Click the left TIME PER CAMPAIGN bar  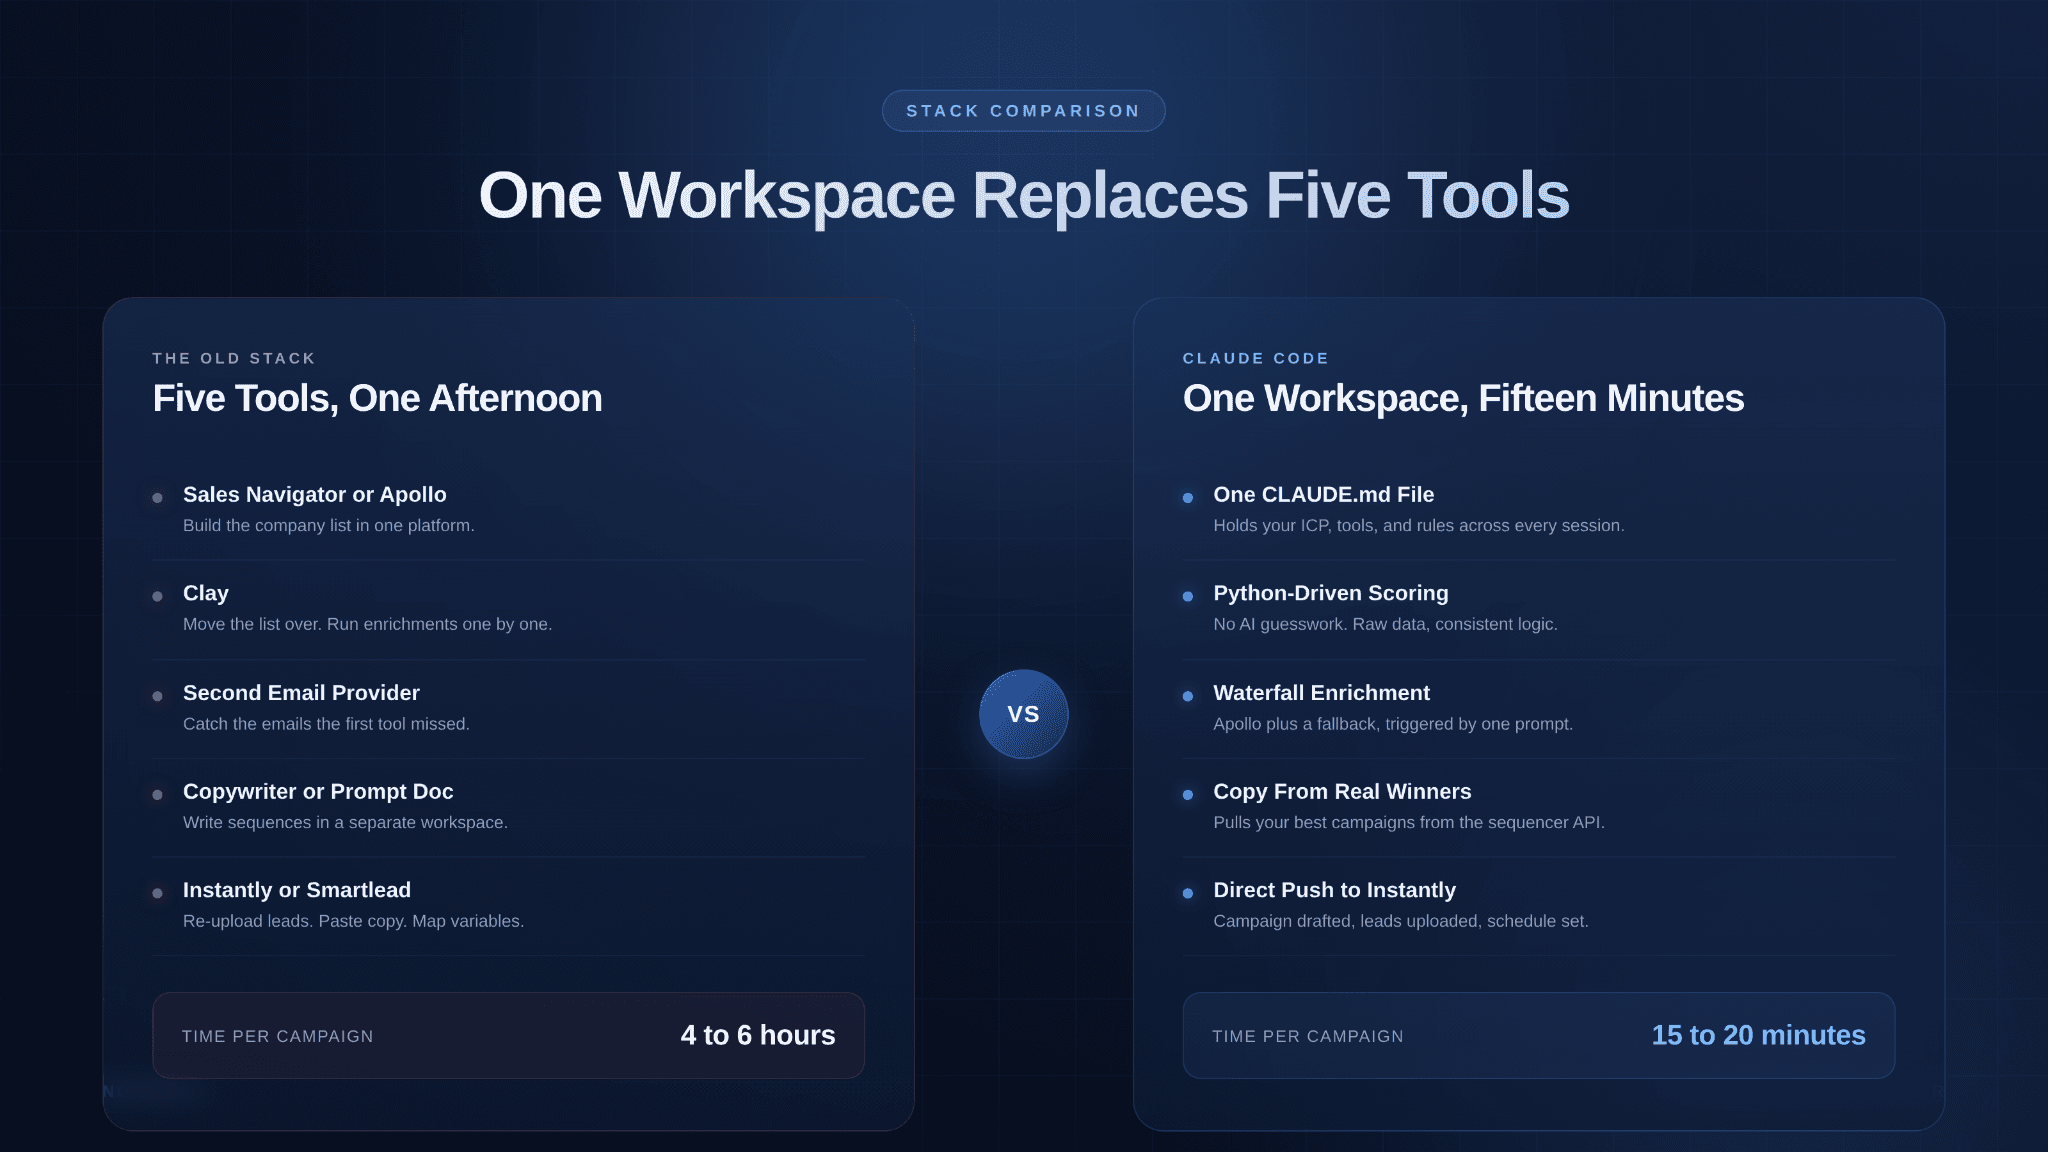pos(507,1035)
